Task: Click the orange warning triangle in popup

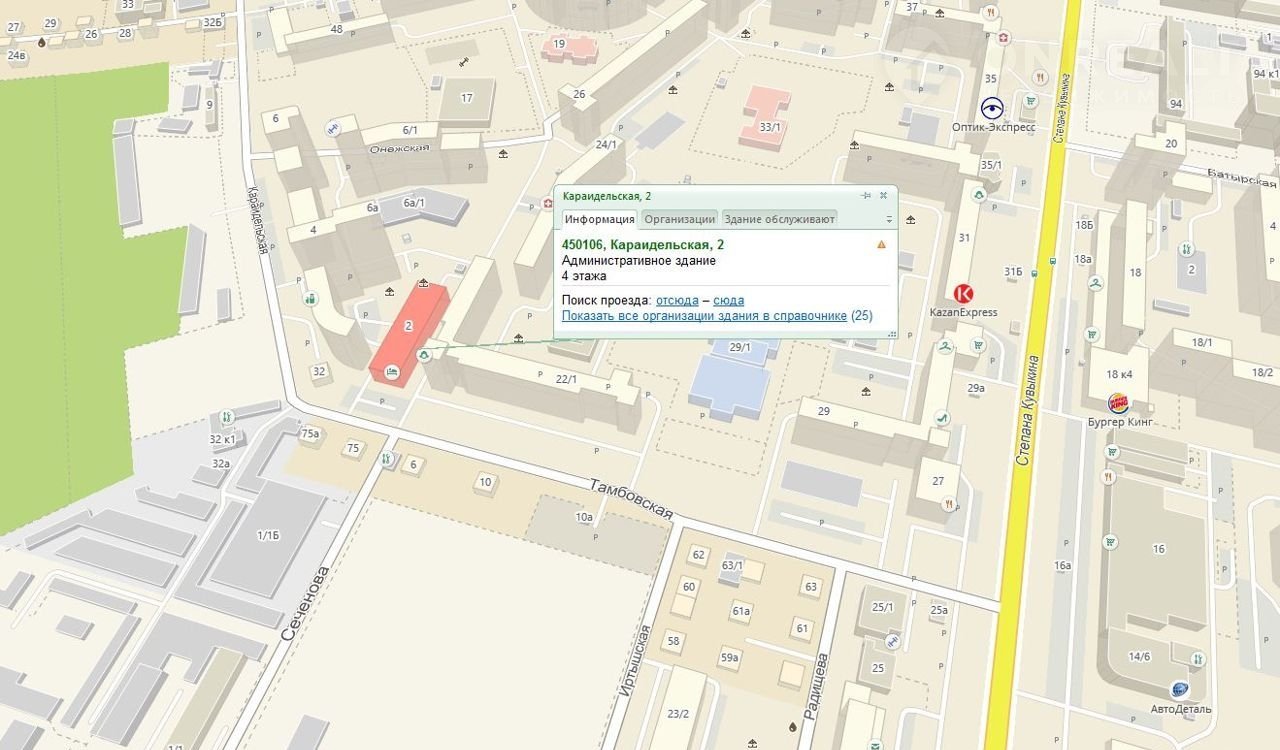Action: (881, 244)
